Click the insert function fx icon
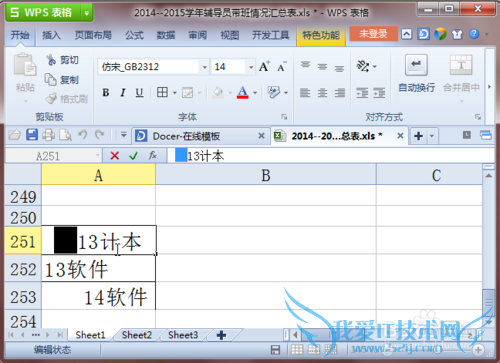Screen dimensions: 500x363 tap(153, 155)
